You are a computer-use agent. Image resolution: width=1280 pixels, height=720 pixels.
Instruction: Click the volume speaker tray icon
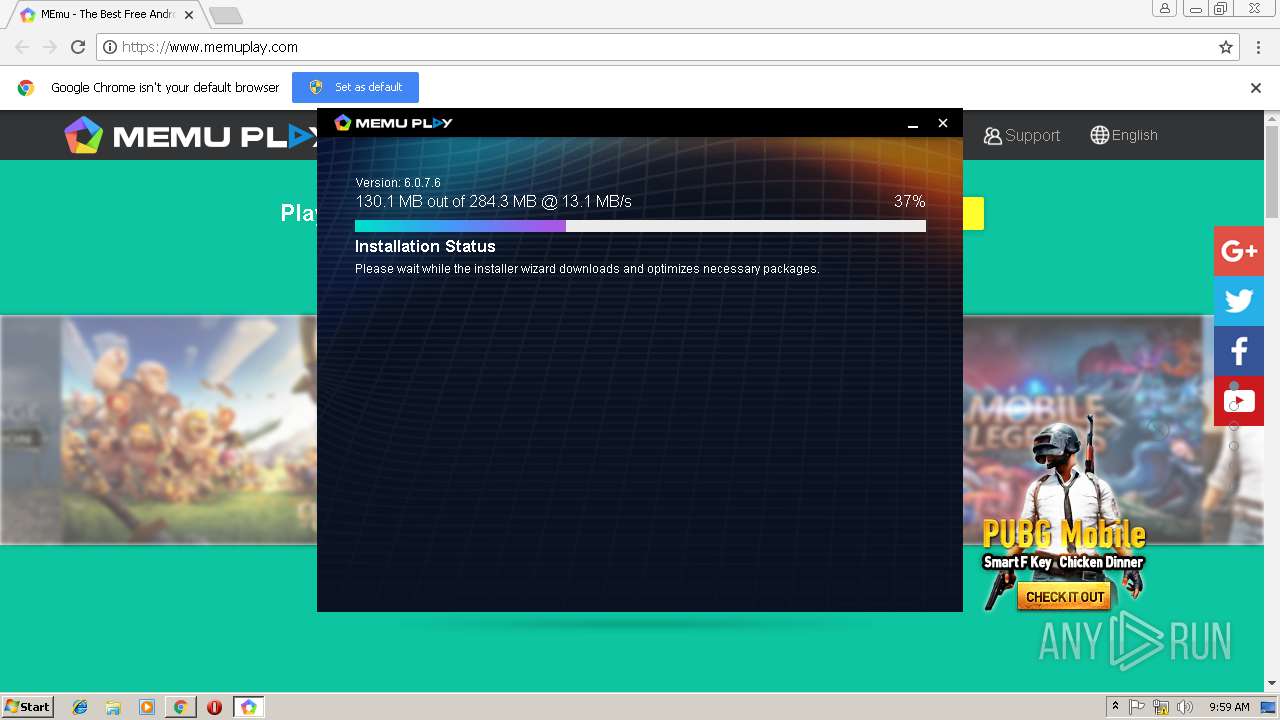1185,707
